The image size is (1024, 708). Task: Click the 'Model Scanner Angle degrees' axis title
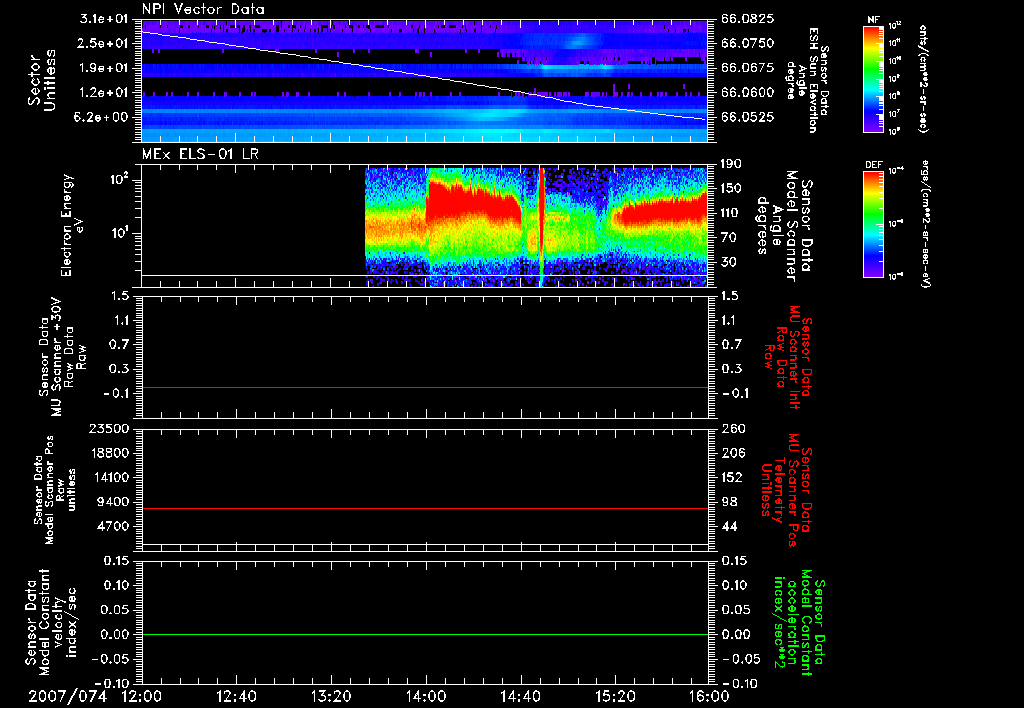(783, 225)
